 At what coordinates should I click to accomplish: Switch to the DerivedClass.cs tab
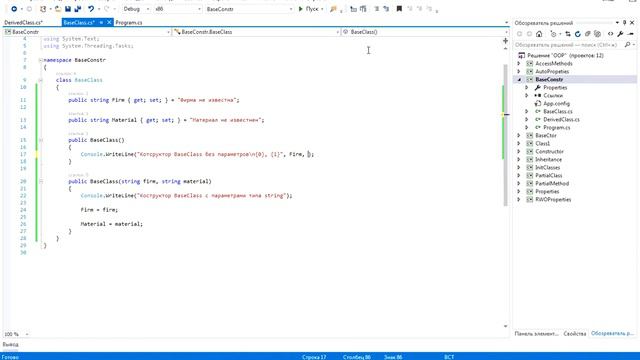click(x=24, y=22)
